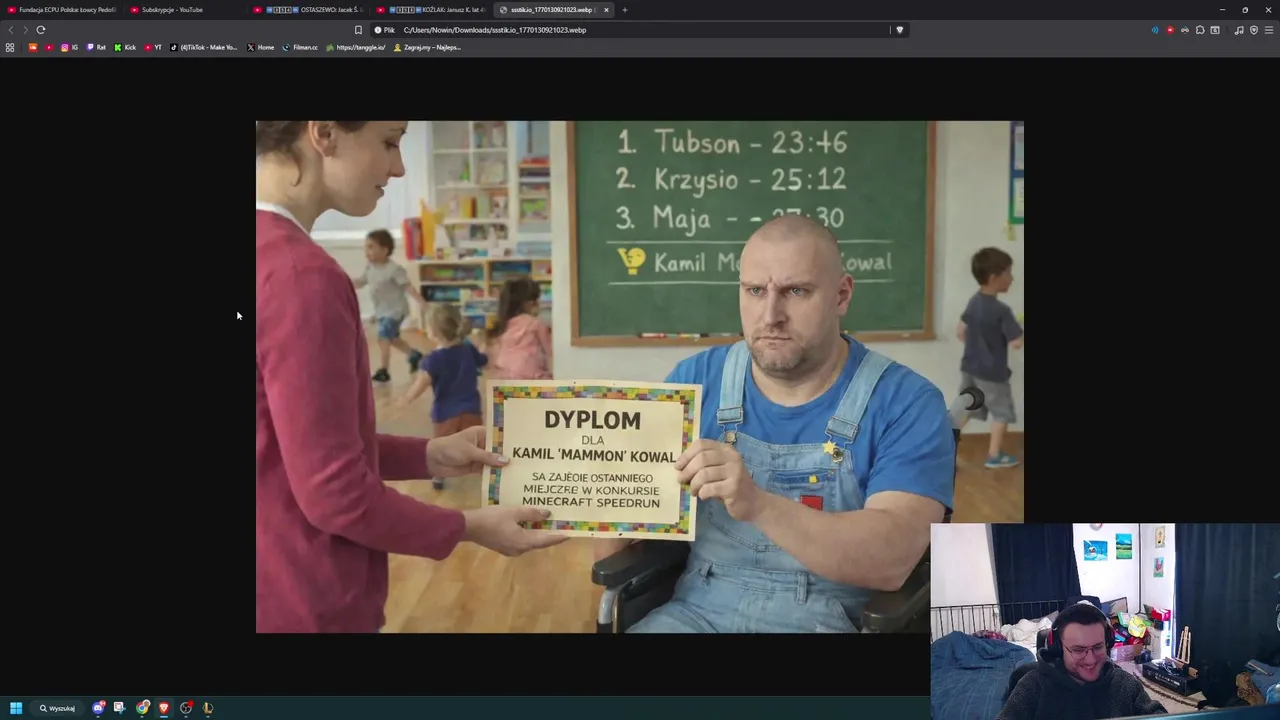1280x720 pixels.
Task: Open the Rat Twitch bookmark
Action: [x=96, y=47]
